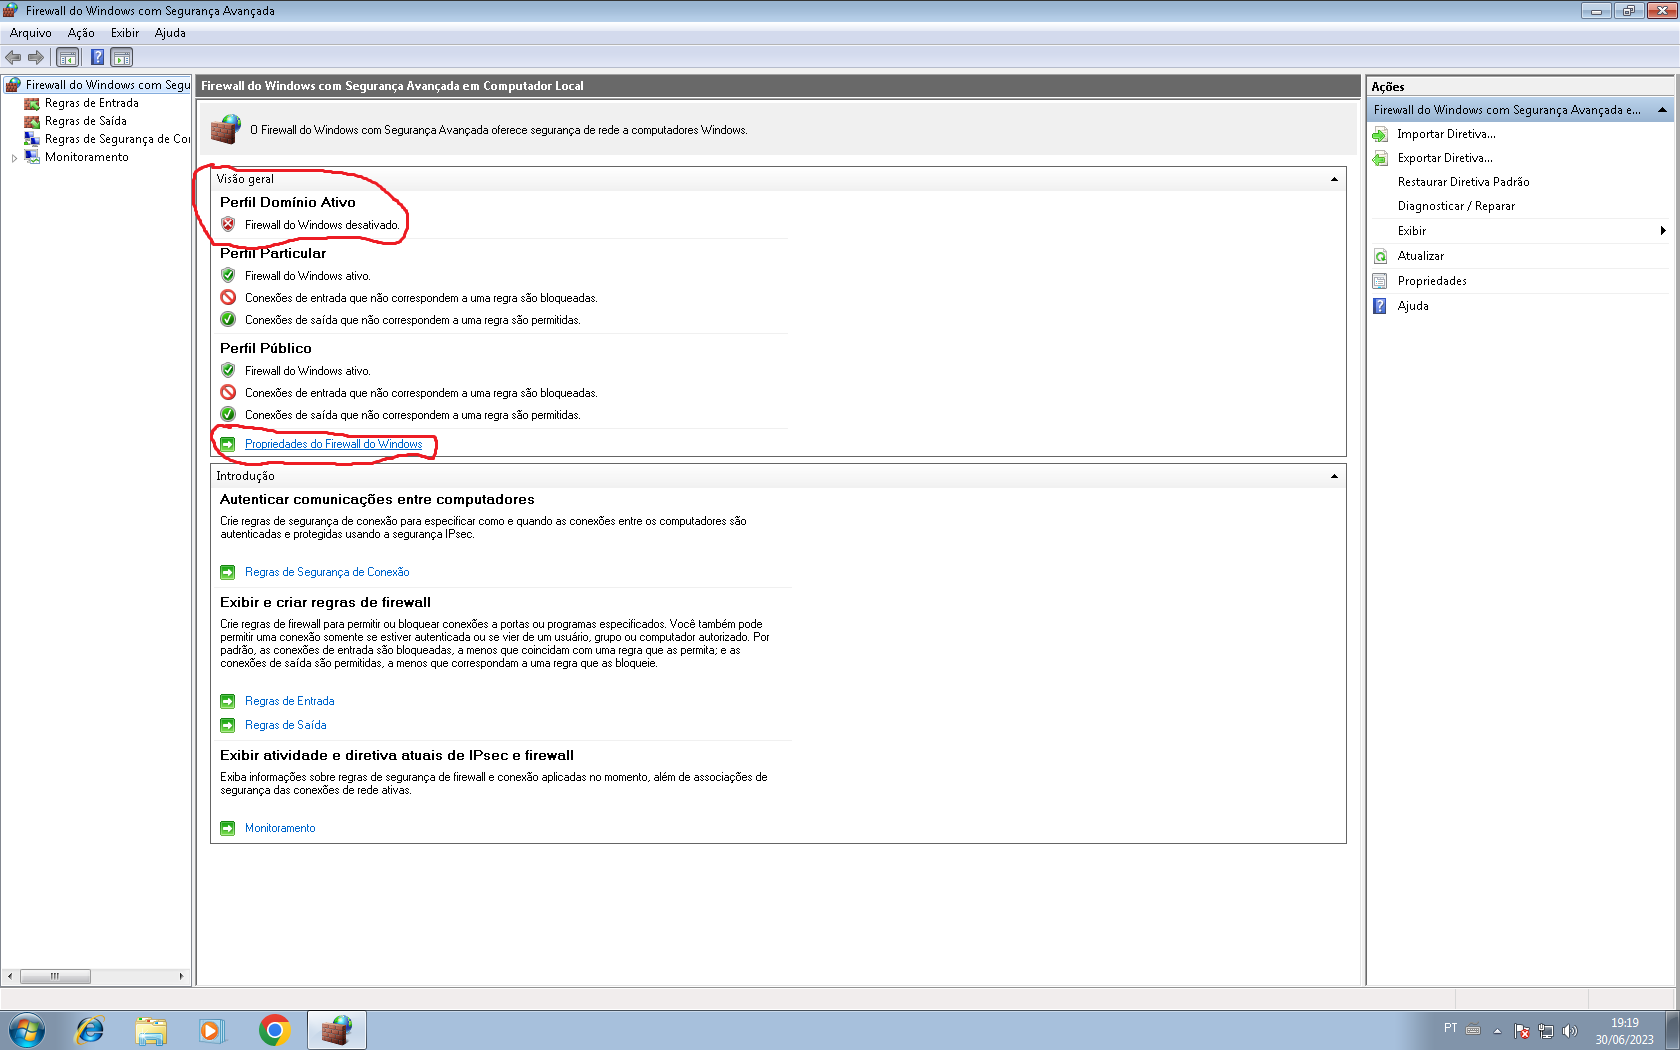Click the horizontal scrollbar thumb in tree pane
1680x1050 pixels.
click(x=55, y=976)
